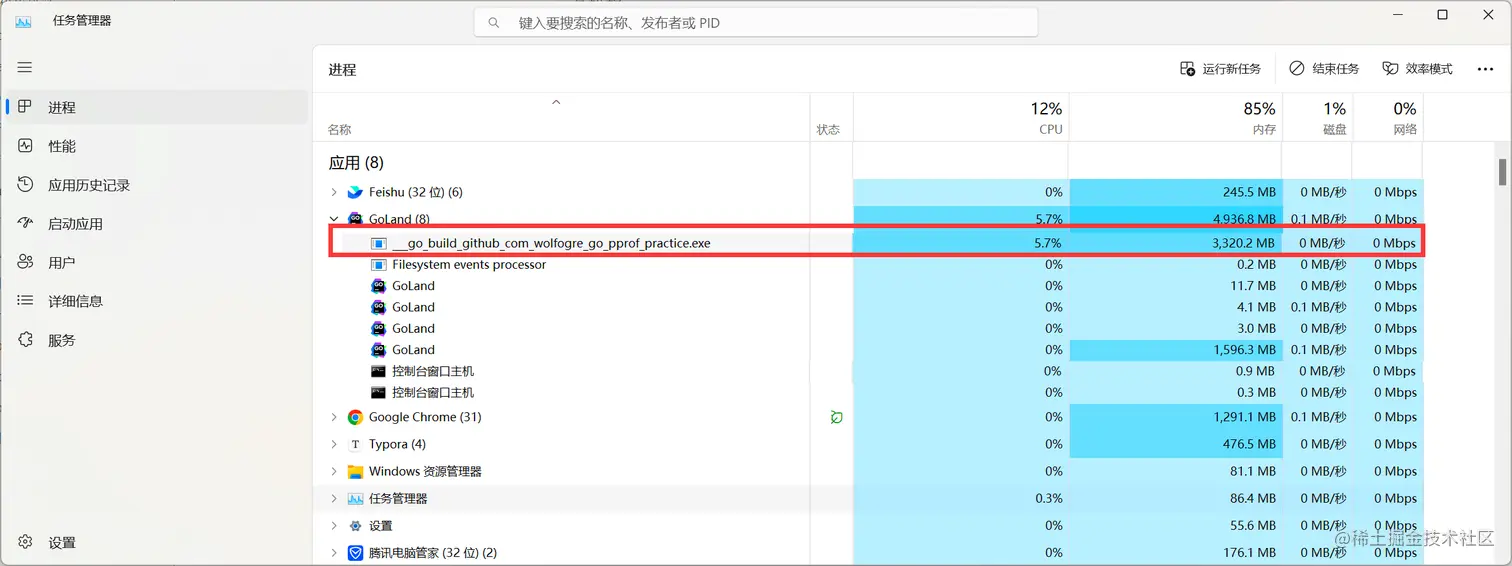Click the Windows 资源管理器 folder icon
The height and width of the screenshot is (566, 1512).
[x=355, y=471]
